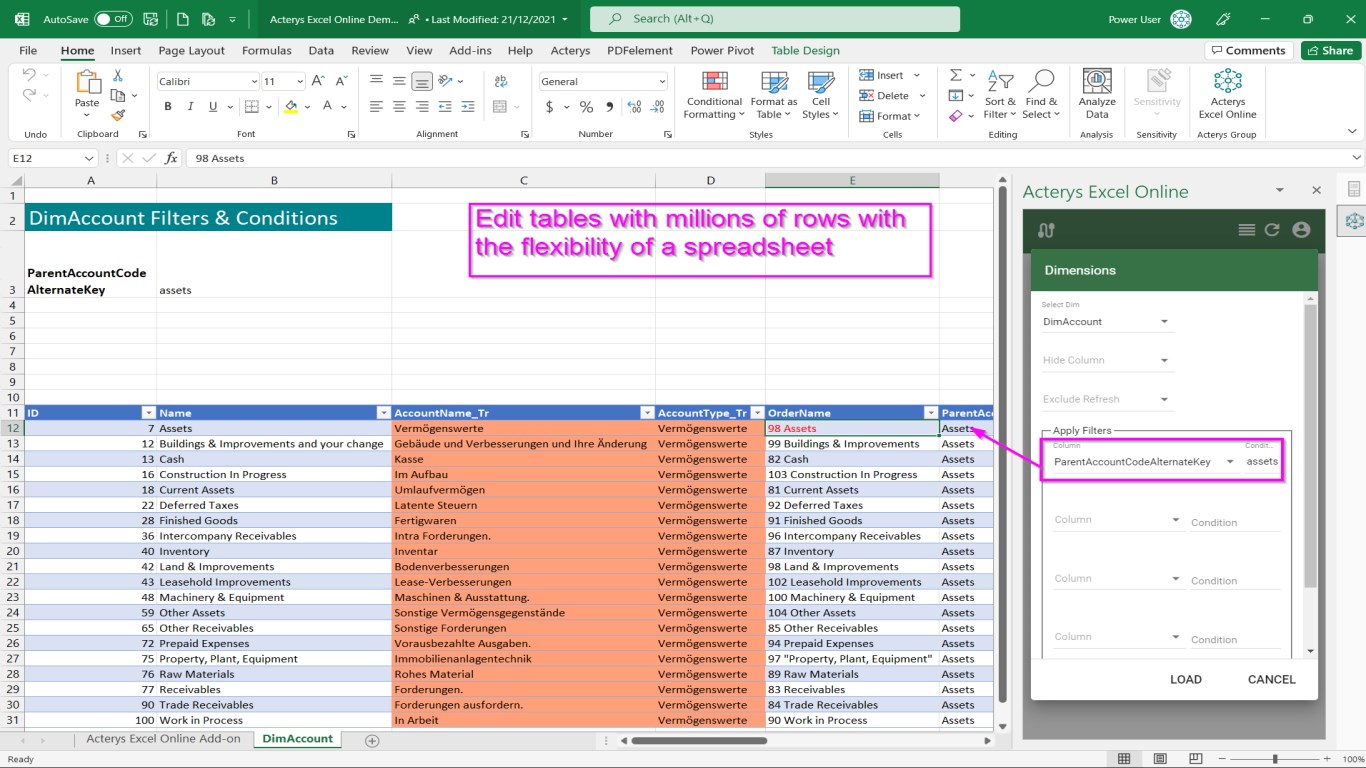Apply the accounting currency format
The image size is (1366, 768).
pyautogui.click(x=550, y=107)
